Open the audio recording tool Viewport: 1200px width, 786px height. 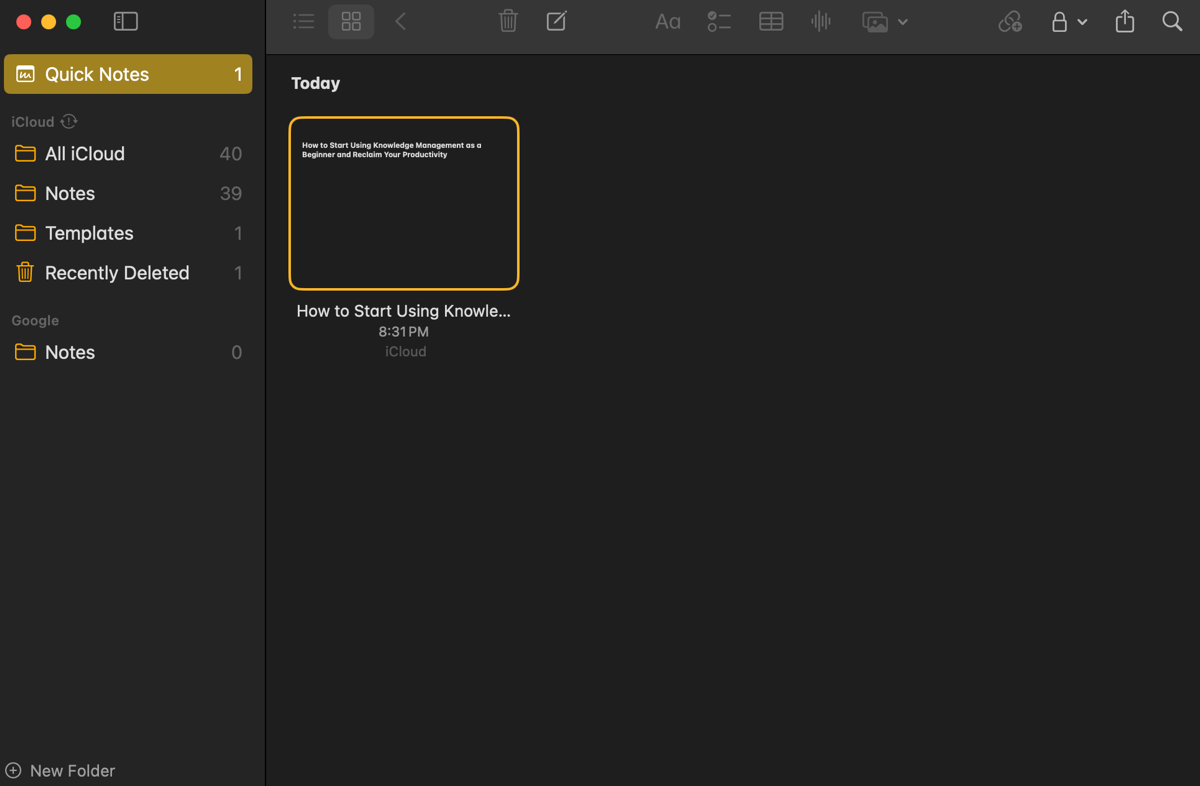point(820,21)
